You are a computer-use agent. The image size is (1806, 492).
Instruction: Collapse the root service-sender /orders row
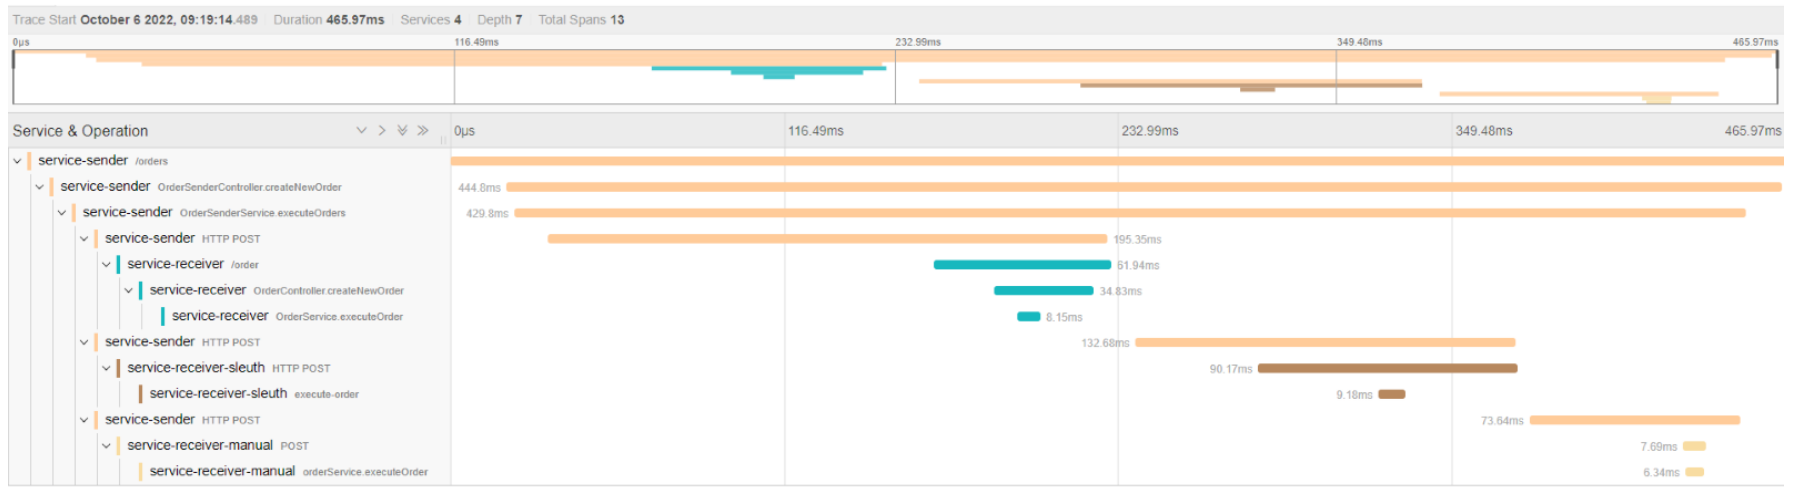17,161
